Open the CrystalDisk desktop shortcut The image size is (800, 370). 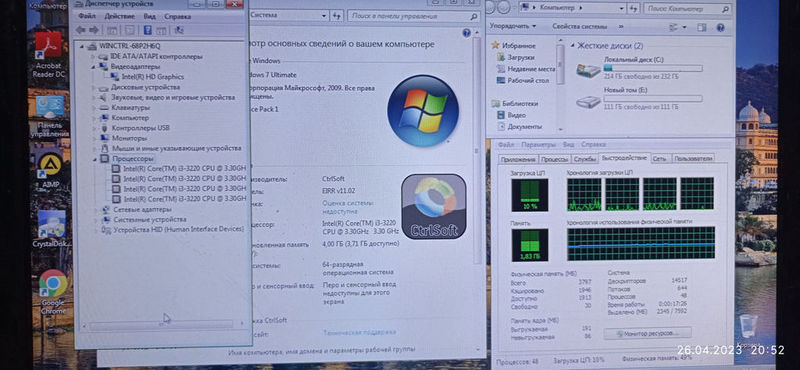(51, 229)
